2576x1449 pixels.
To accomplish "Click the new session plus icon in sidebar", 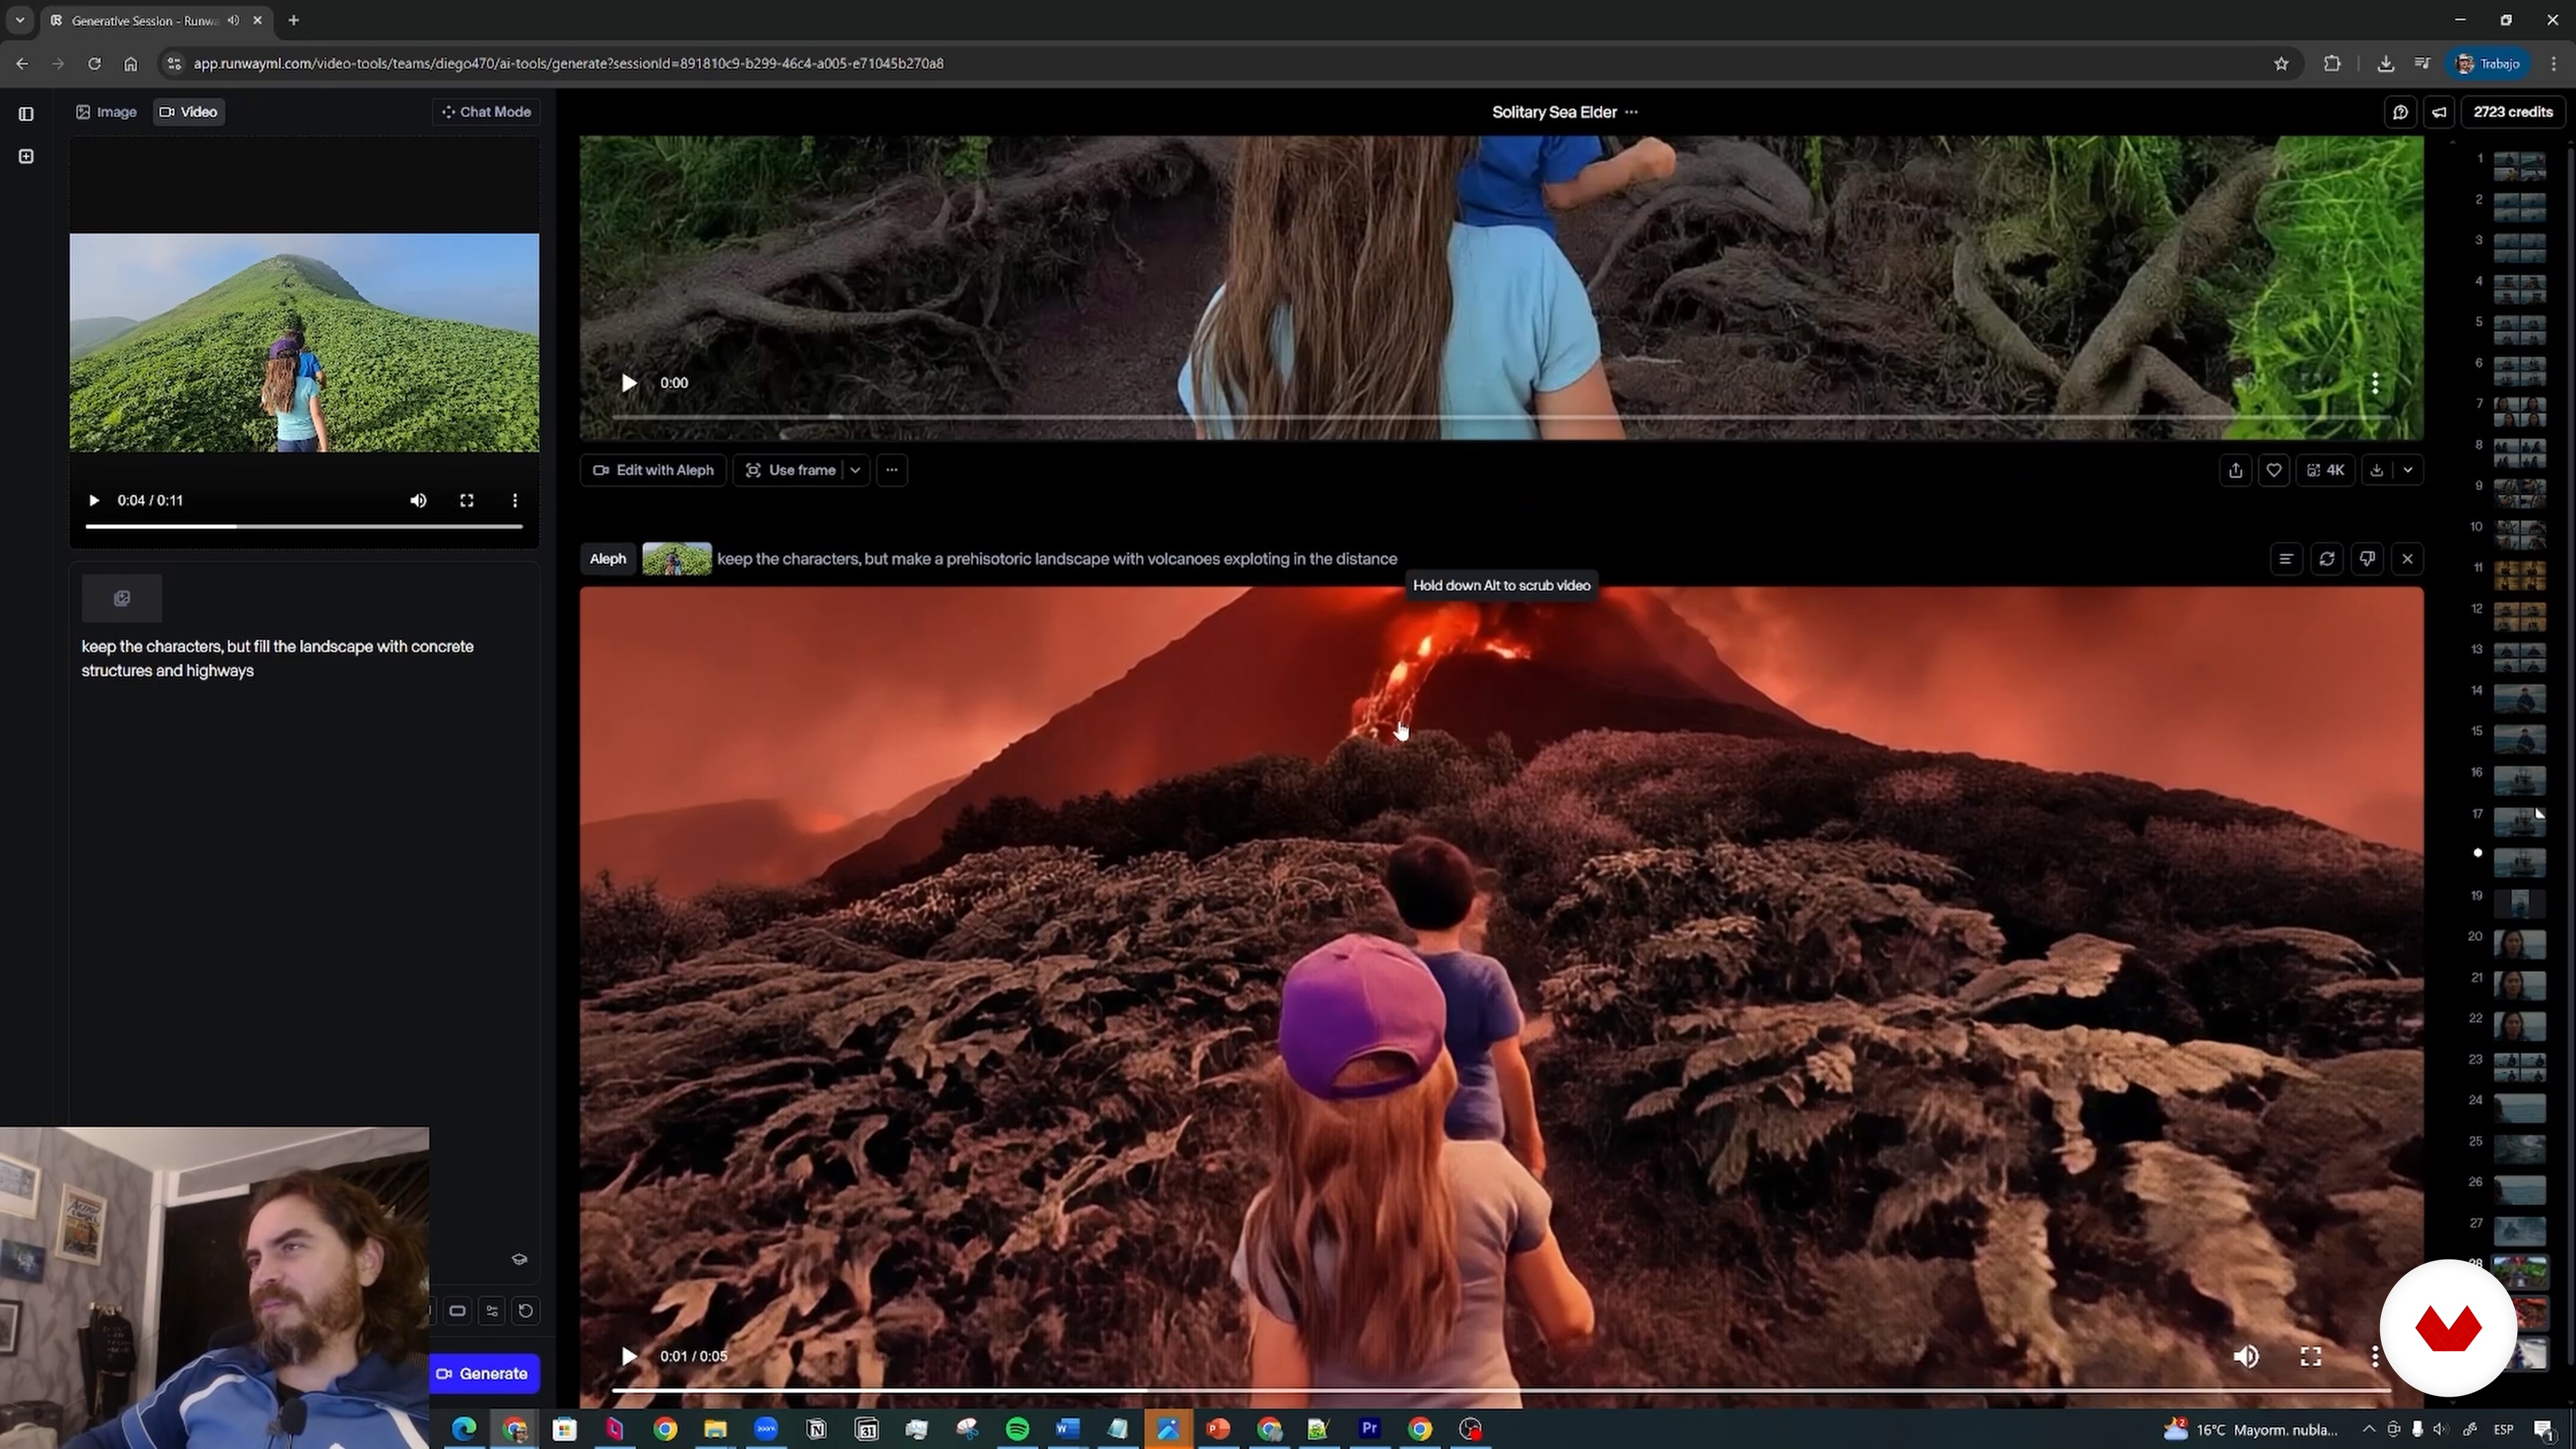I will pyautogui.click(x=26, y=156).
